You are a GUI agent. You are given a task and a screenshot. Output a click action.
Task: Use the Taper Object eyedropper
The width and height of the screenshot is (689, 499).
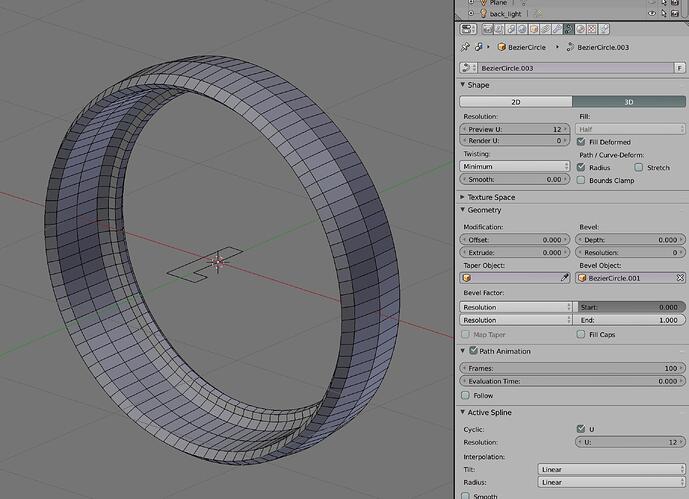pyautogui.click(x=565, y=278)
